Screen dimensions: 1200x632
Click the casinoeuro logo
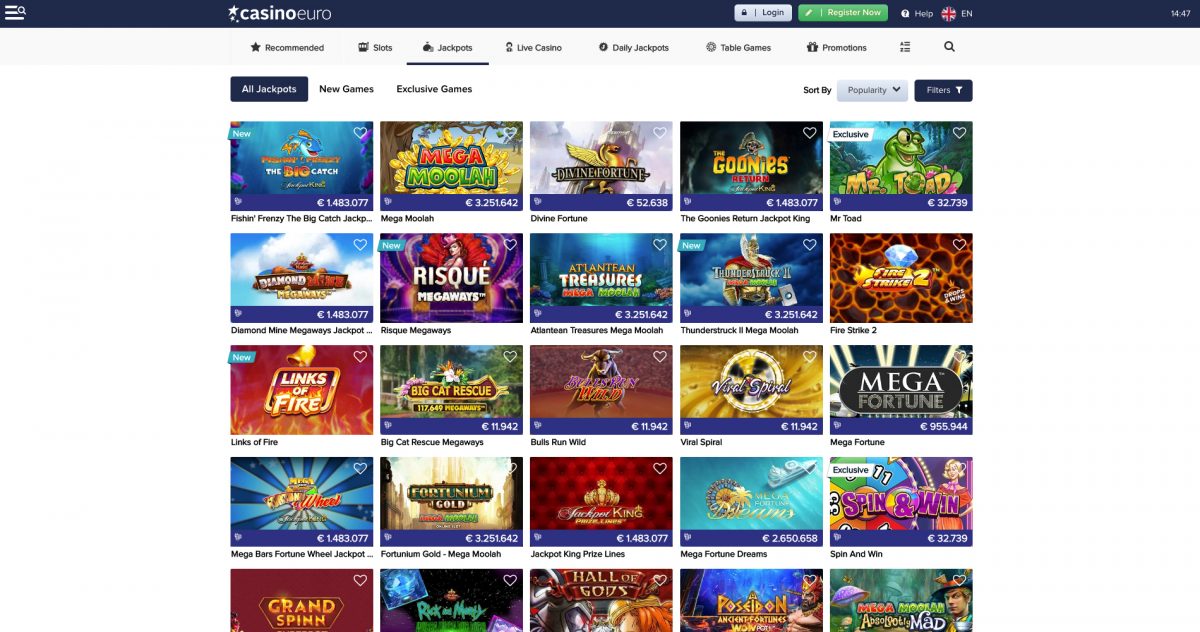click(279, 13)
